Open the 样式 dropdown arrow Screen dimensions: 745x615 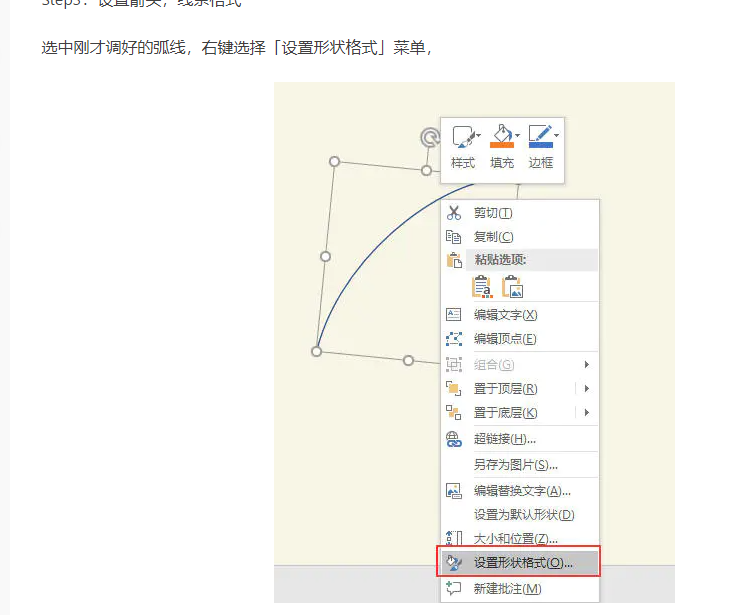(478, 135)
